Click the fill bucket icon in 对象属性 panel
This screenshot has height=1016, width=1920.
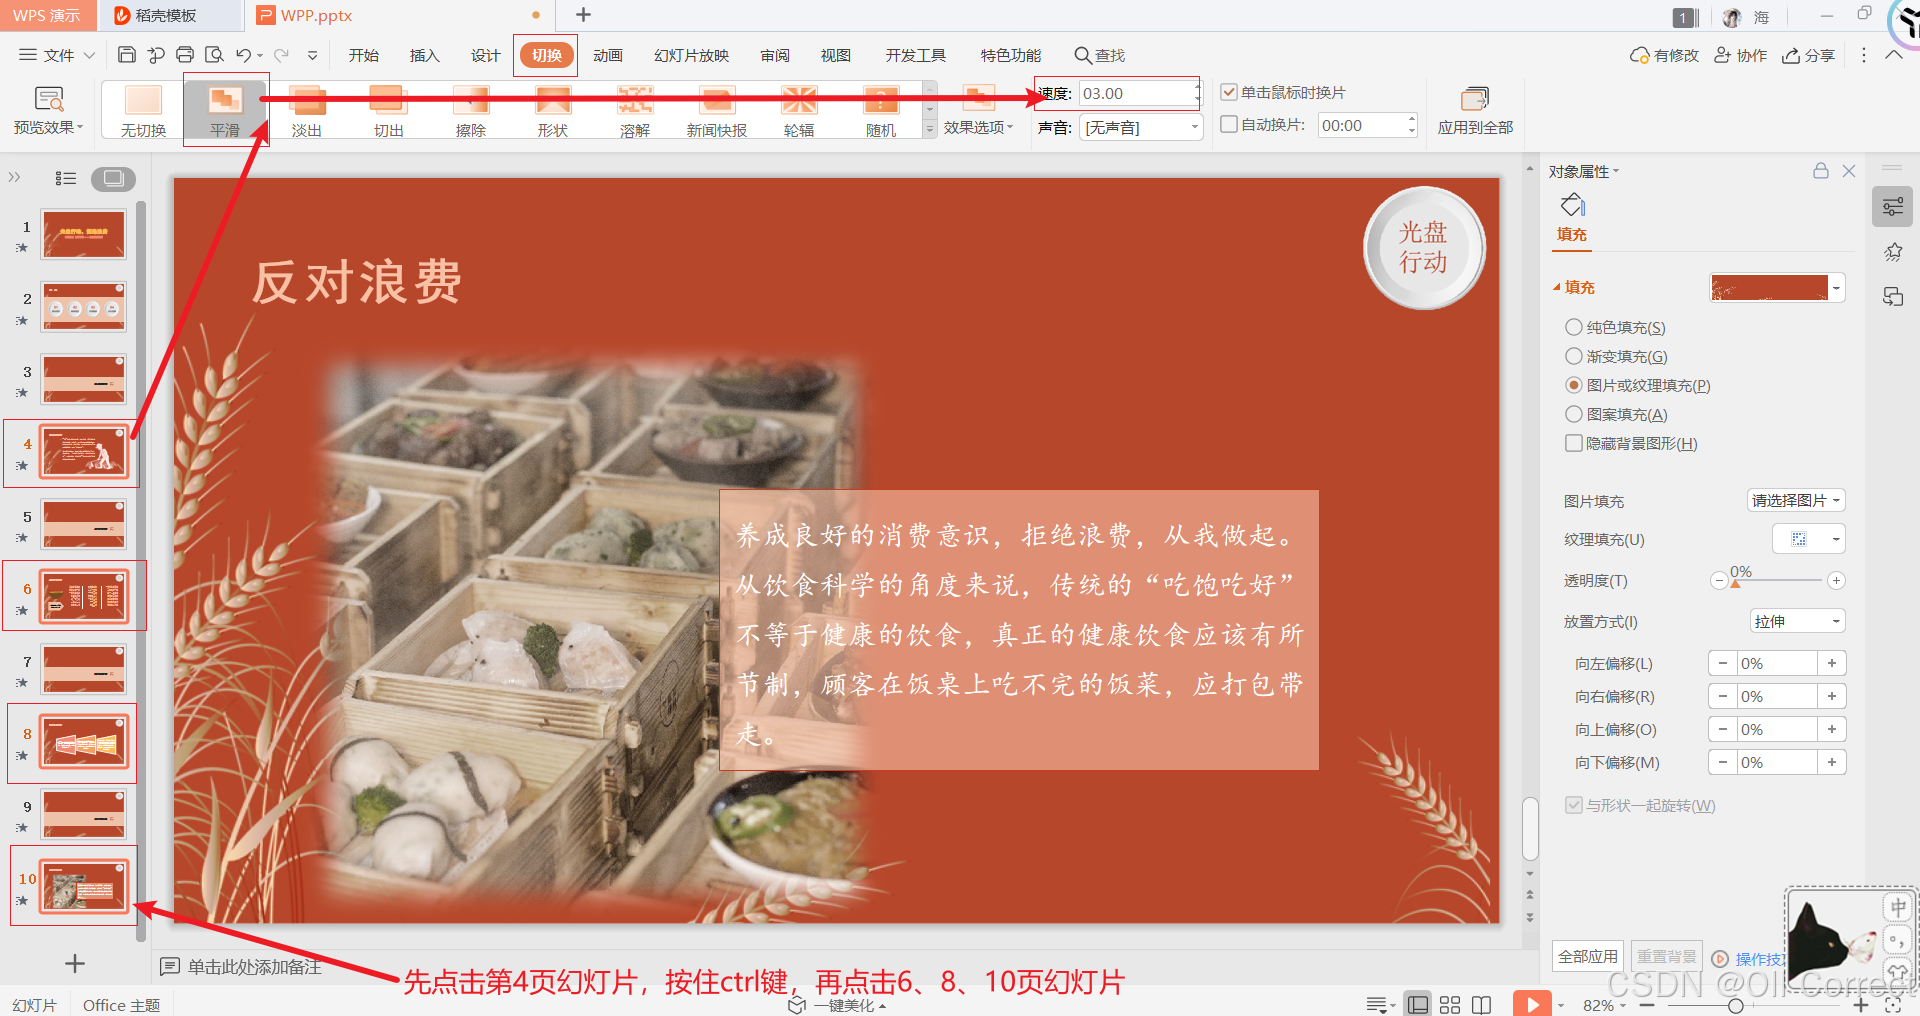(1572, 205)
